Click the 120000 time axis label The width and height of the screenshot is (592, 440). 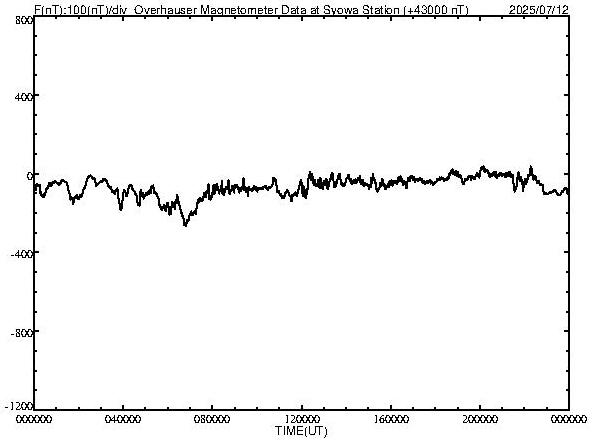click(302, 419)
